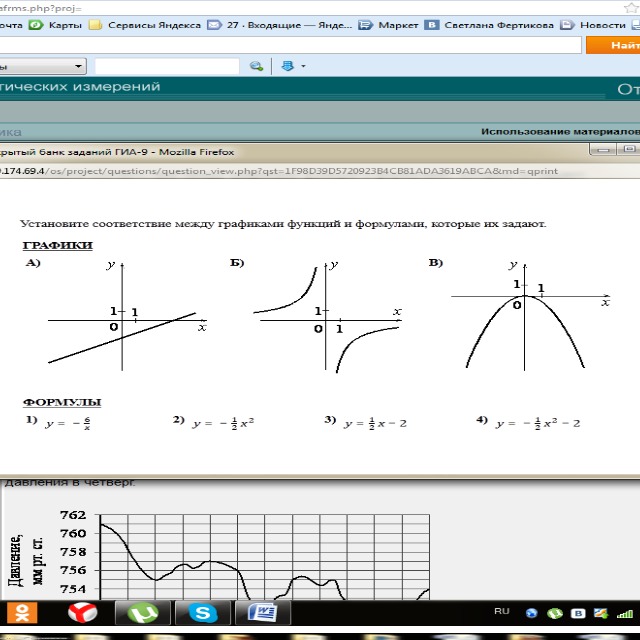Click the 762 value on pressure chart axis
This screenshot has height=640, width=640.
tap(73, 515)
